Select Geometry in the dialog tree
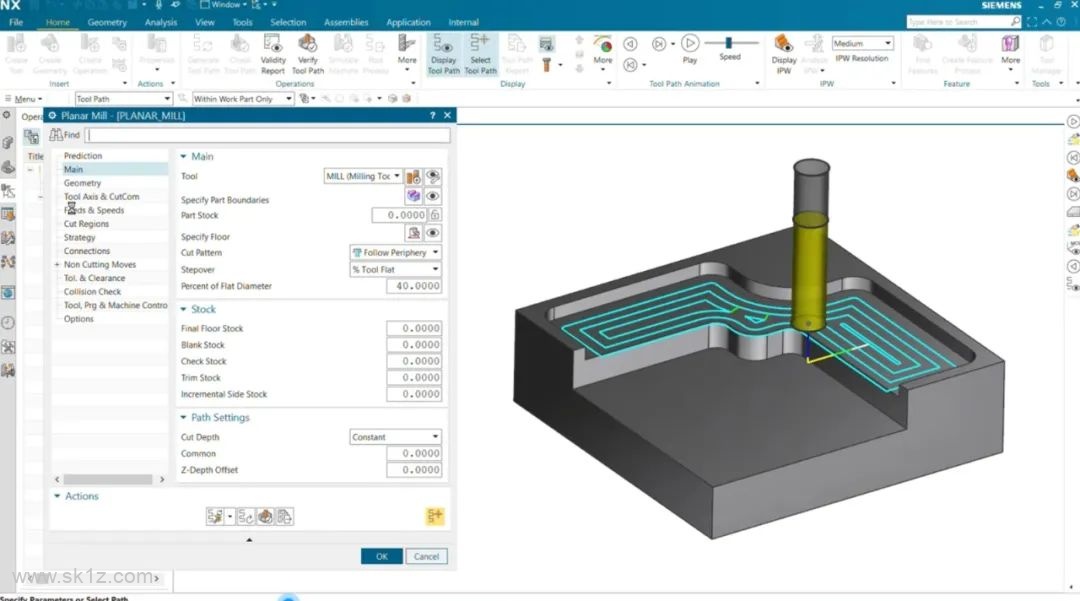 click(x=83, y=183)
